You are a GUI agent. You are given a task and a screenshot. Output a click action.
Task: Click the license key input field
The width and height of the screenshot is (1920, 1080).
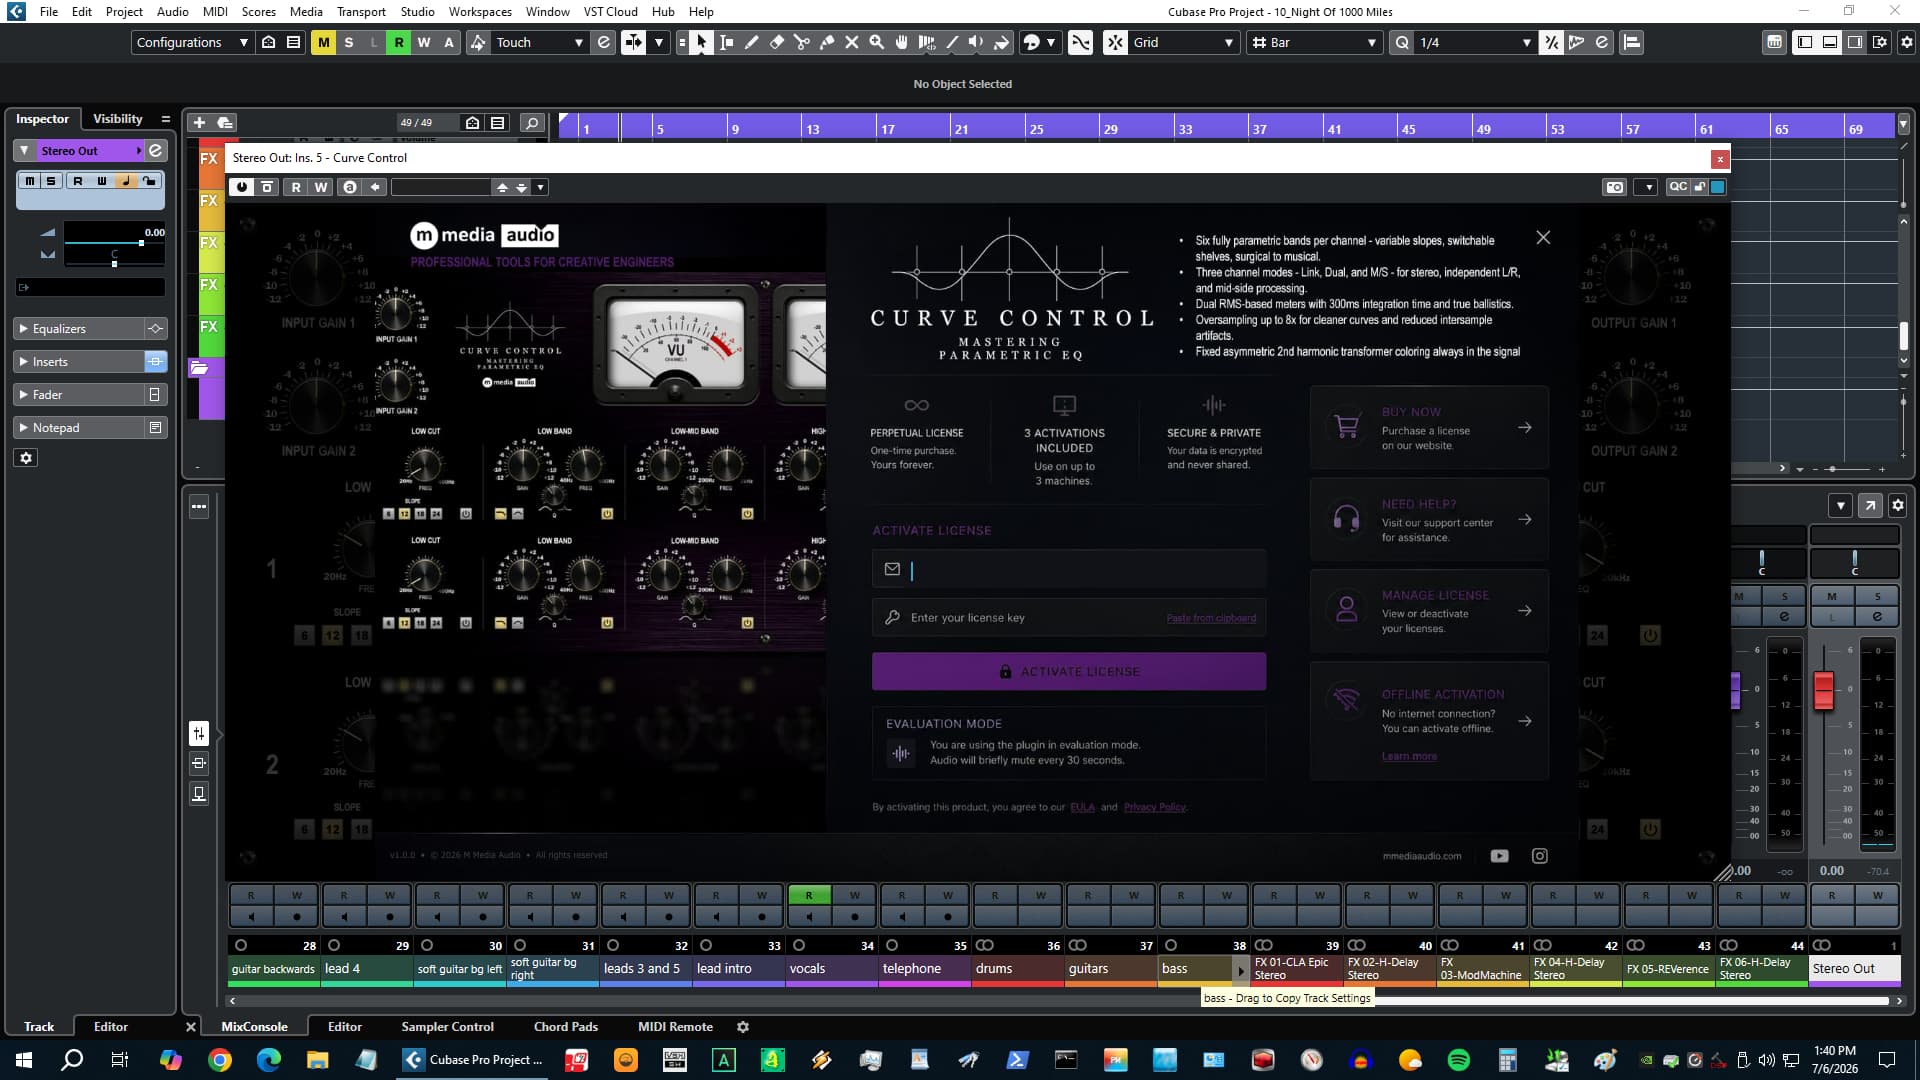point(1069,618)
